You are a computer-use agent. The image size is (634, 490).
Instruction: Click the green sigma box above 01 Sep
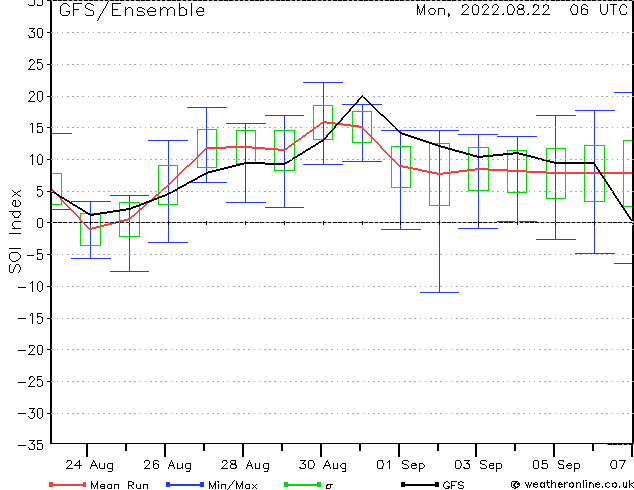(x=401, y=167)
